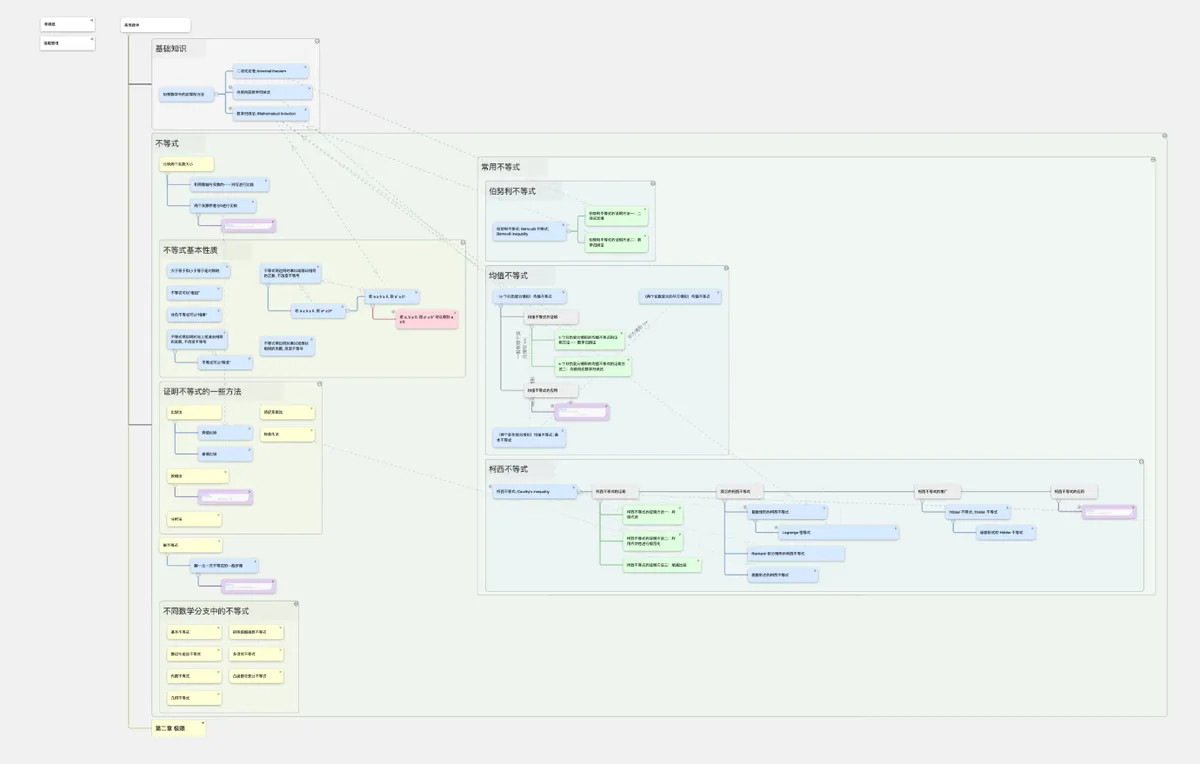
Task: Select the Riemann 积分 node
Action: coord(796,553)
